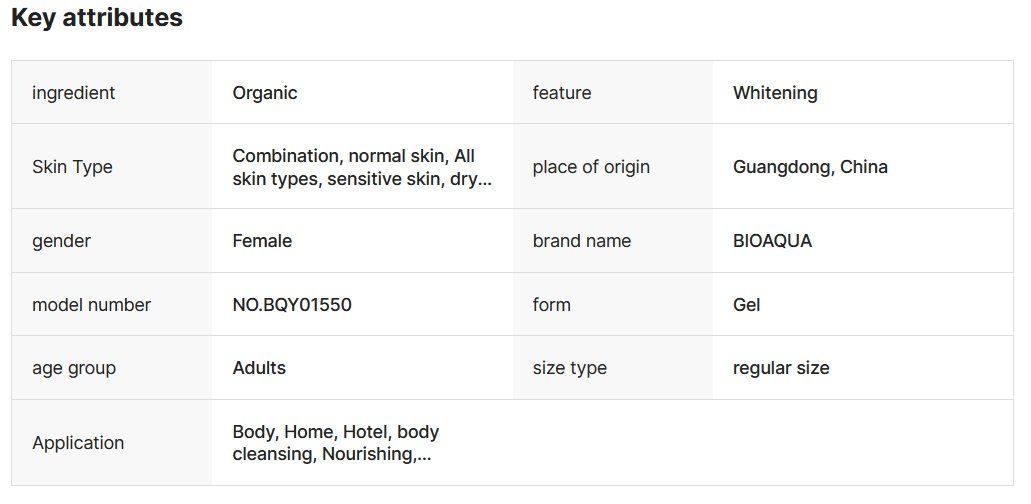The height and width of the screenshot is (504, 1031).
Task: Click the feature label cell
Action: coord(562,93)
